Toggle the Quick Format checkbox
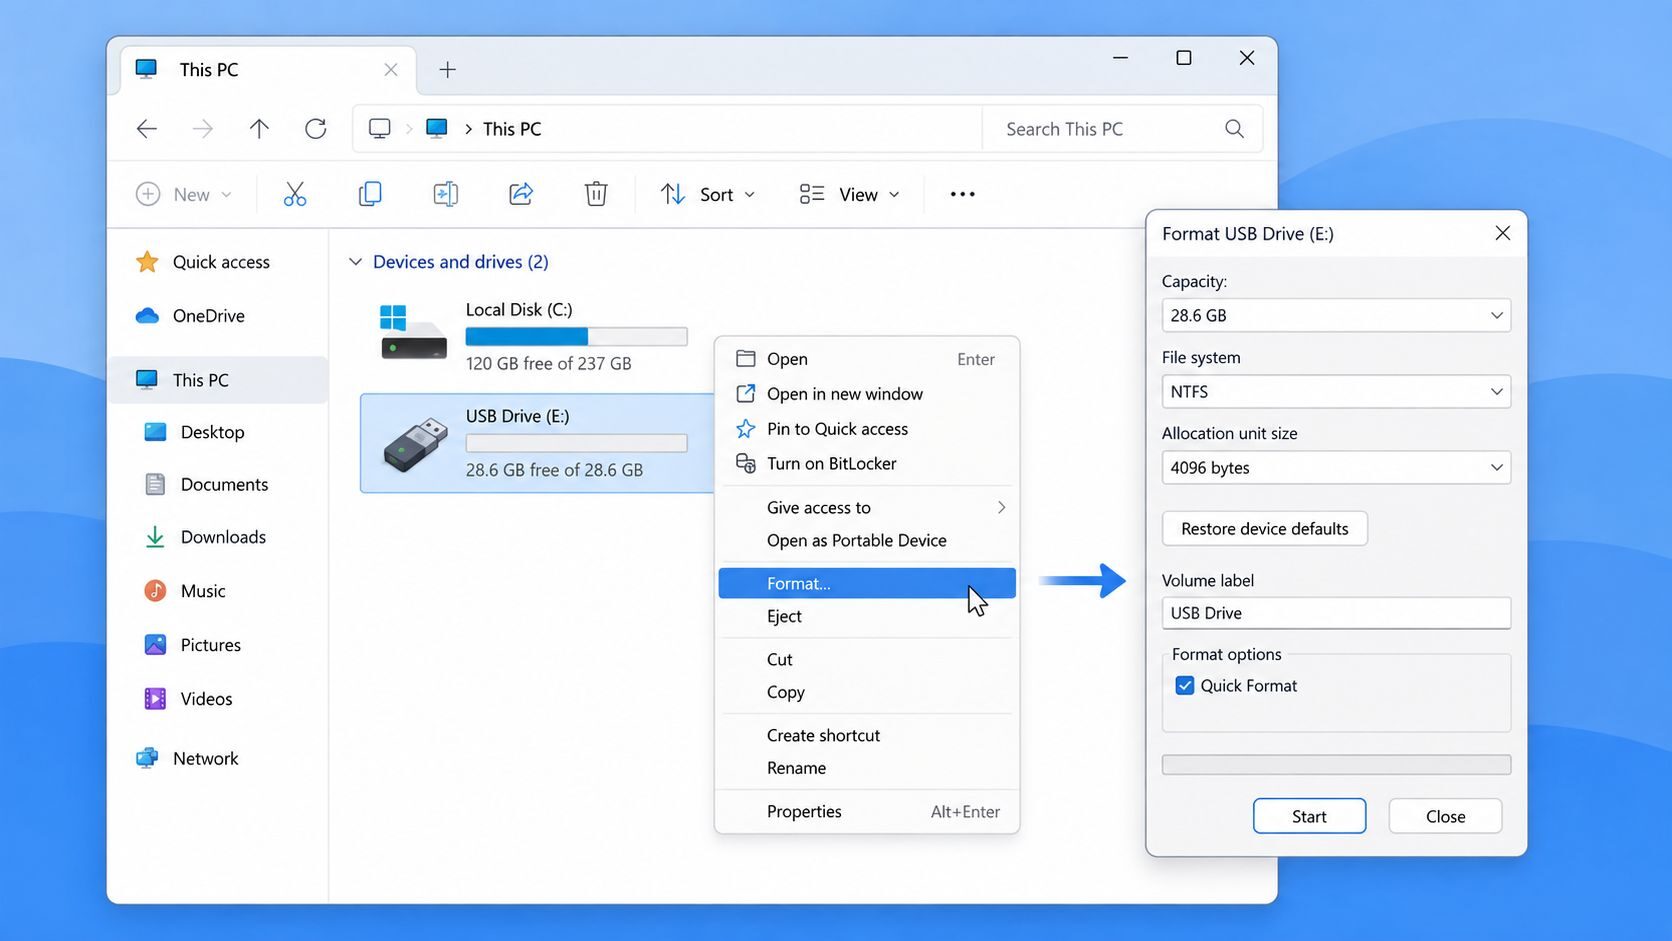Image resolution: width=1672 pixels, height=941 pixels. click(1185, 686)
